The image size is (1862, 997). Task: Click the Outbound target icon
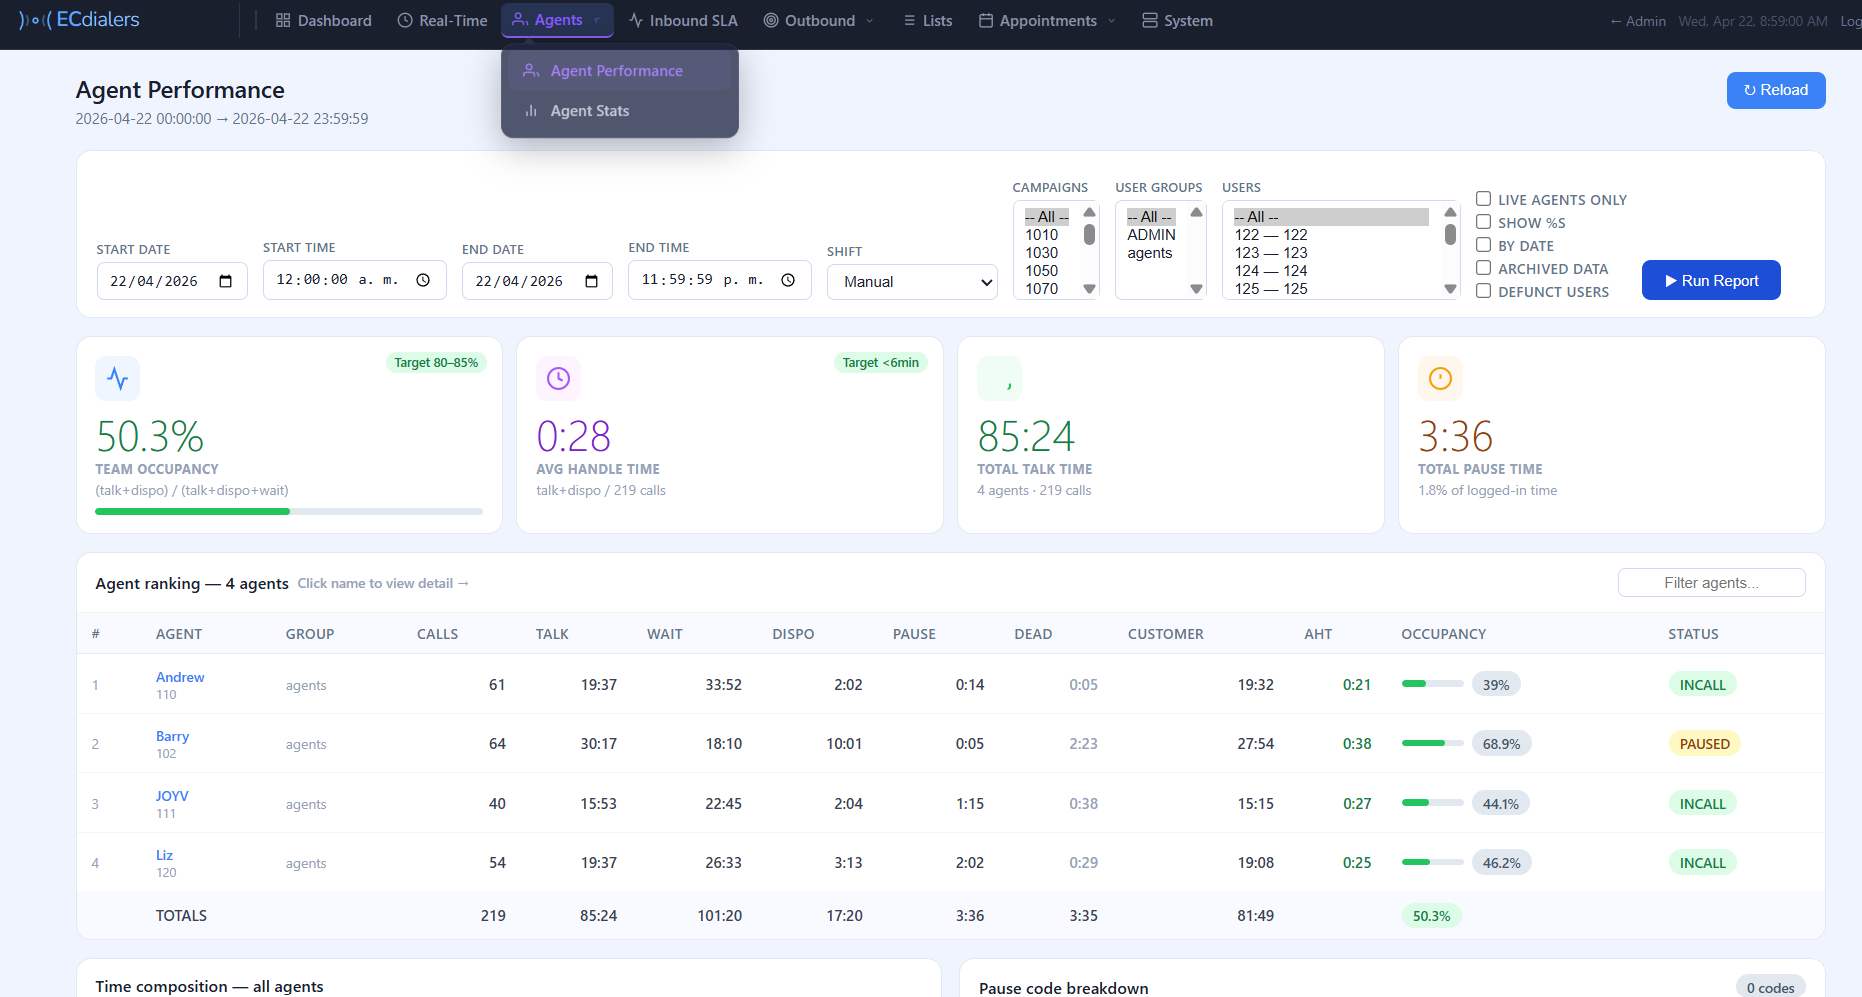tap(771, 20)
